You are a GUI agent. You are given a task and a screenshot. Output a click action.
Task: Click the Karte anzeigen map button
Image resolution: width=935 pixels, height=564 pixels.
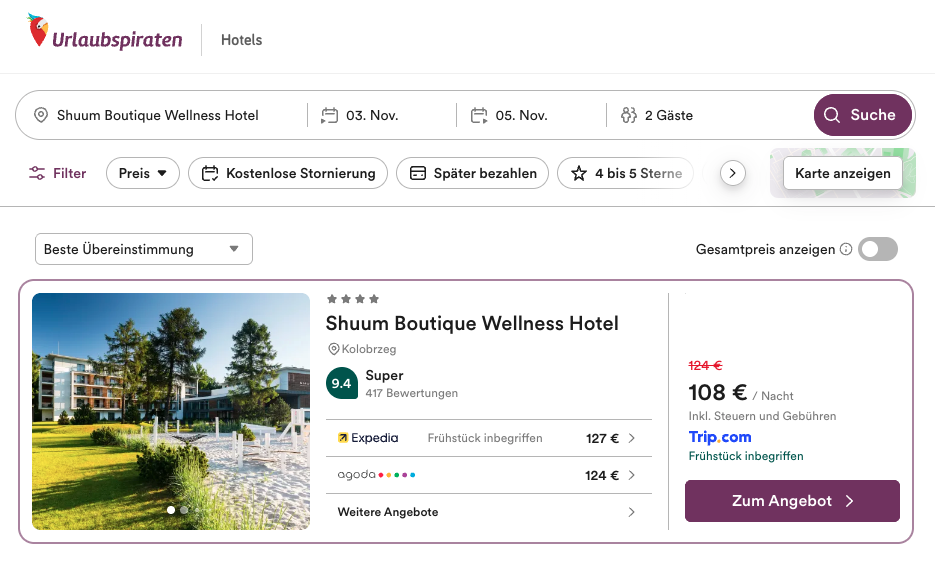pos(843,173)
